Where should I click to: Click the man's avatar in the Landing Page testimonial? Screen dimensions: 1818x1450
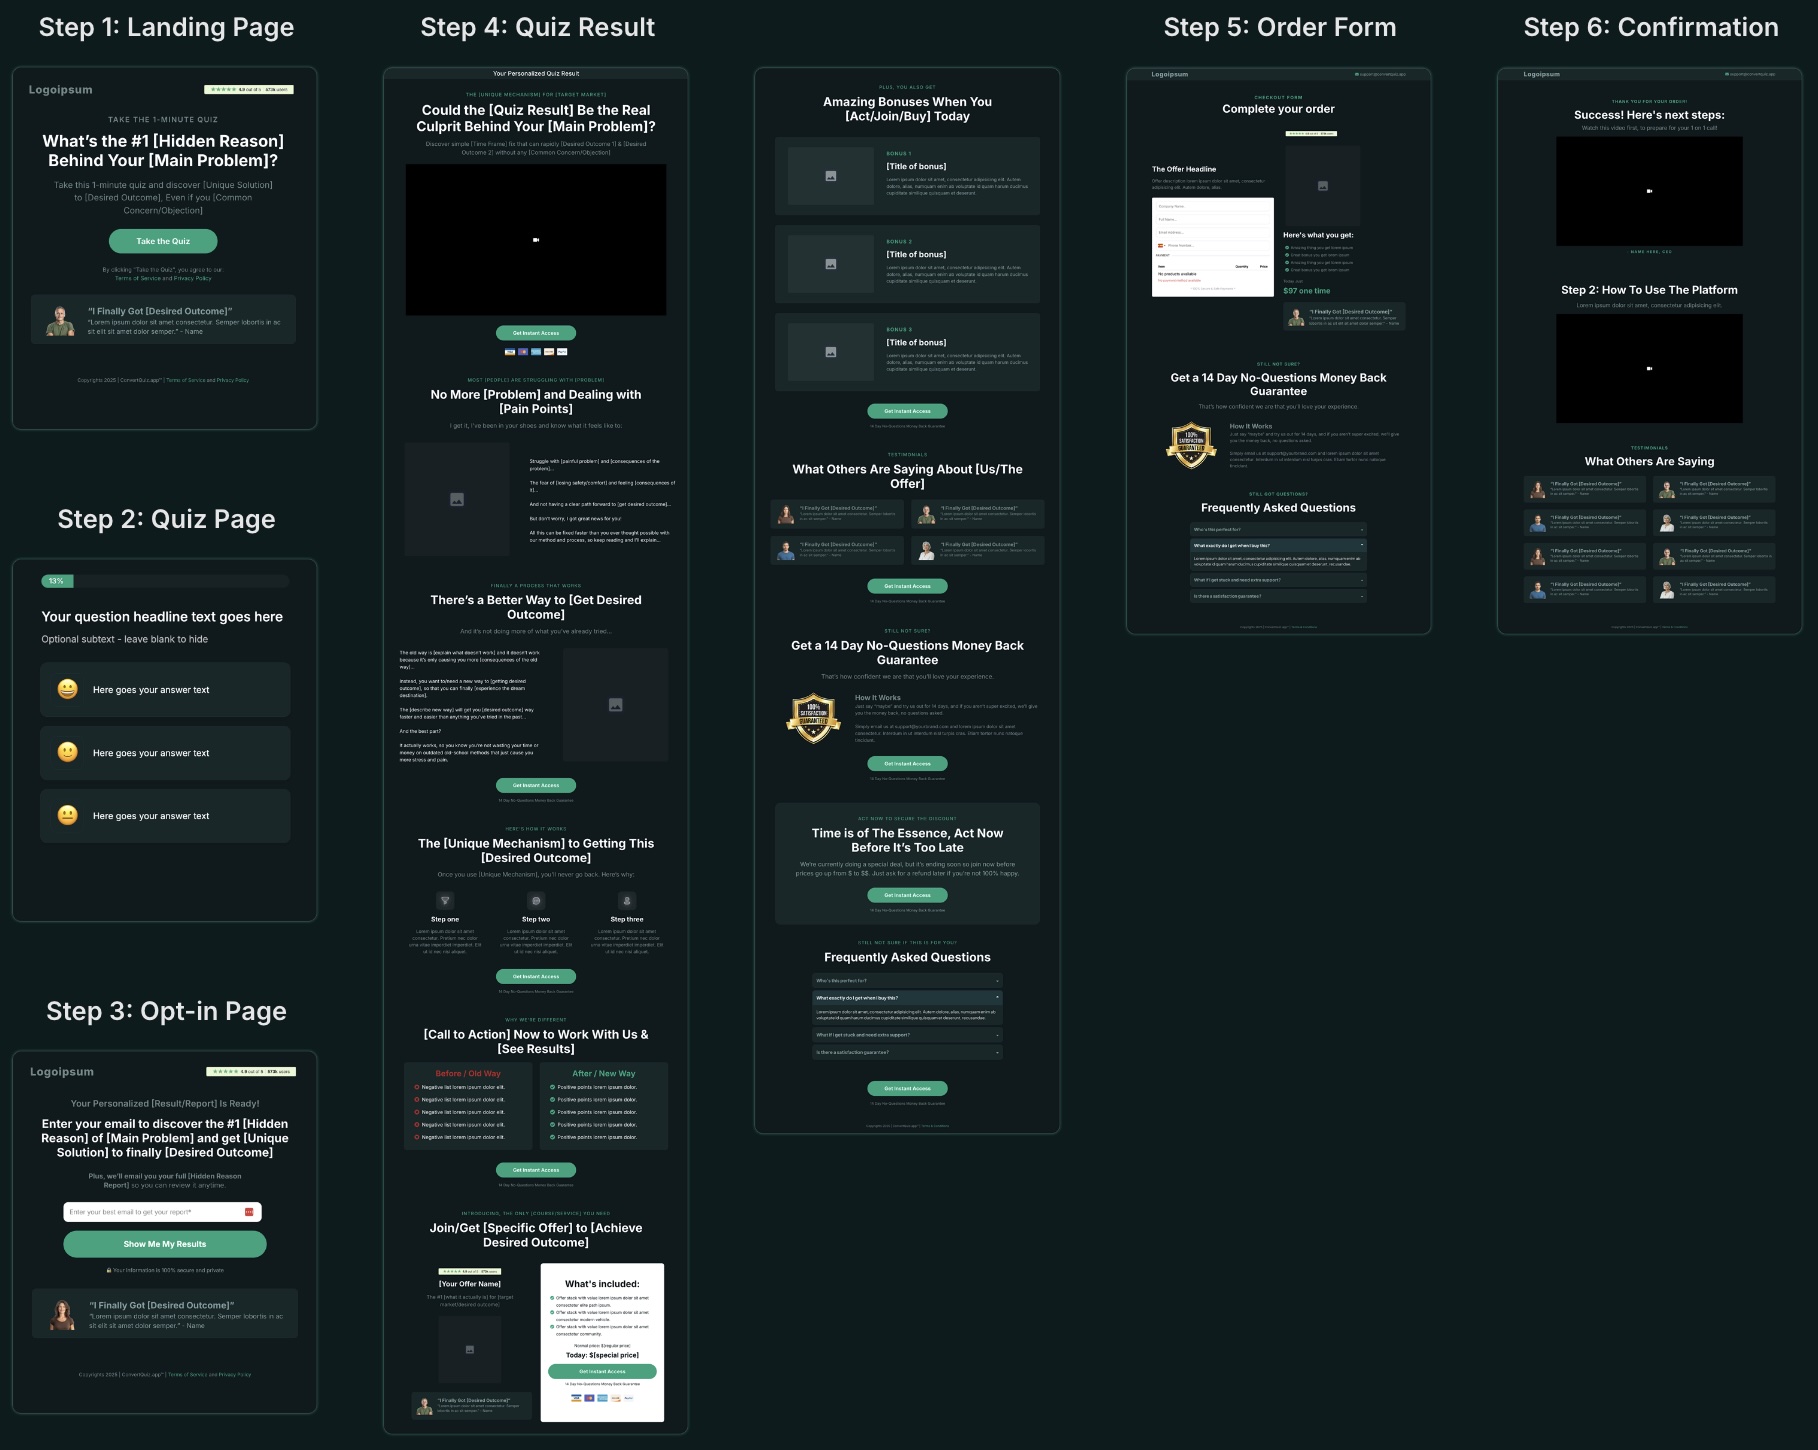click(x=61, y=321)
